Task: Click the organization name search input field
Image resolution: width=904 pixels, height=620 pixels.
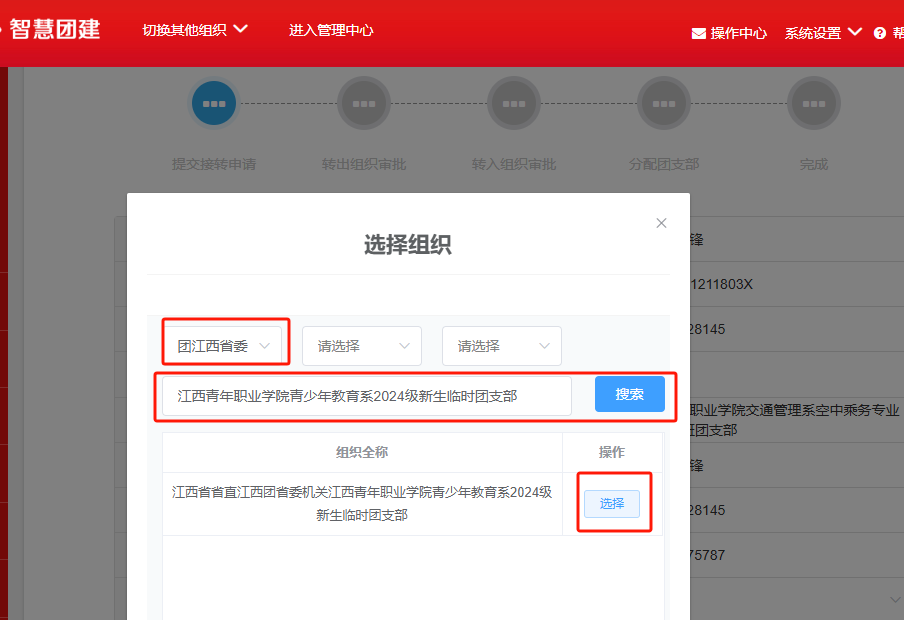Action: point(366,396)
